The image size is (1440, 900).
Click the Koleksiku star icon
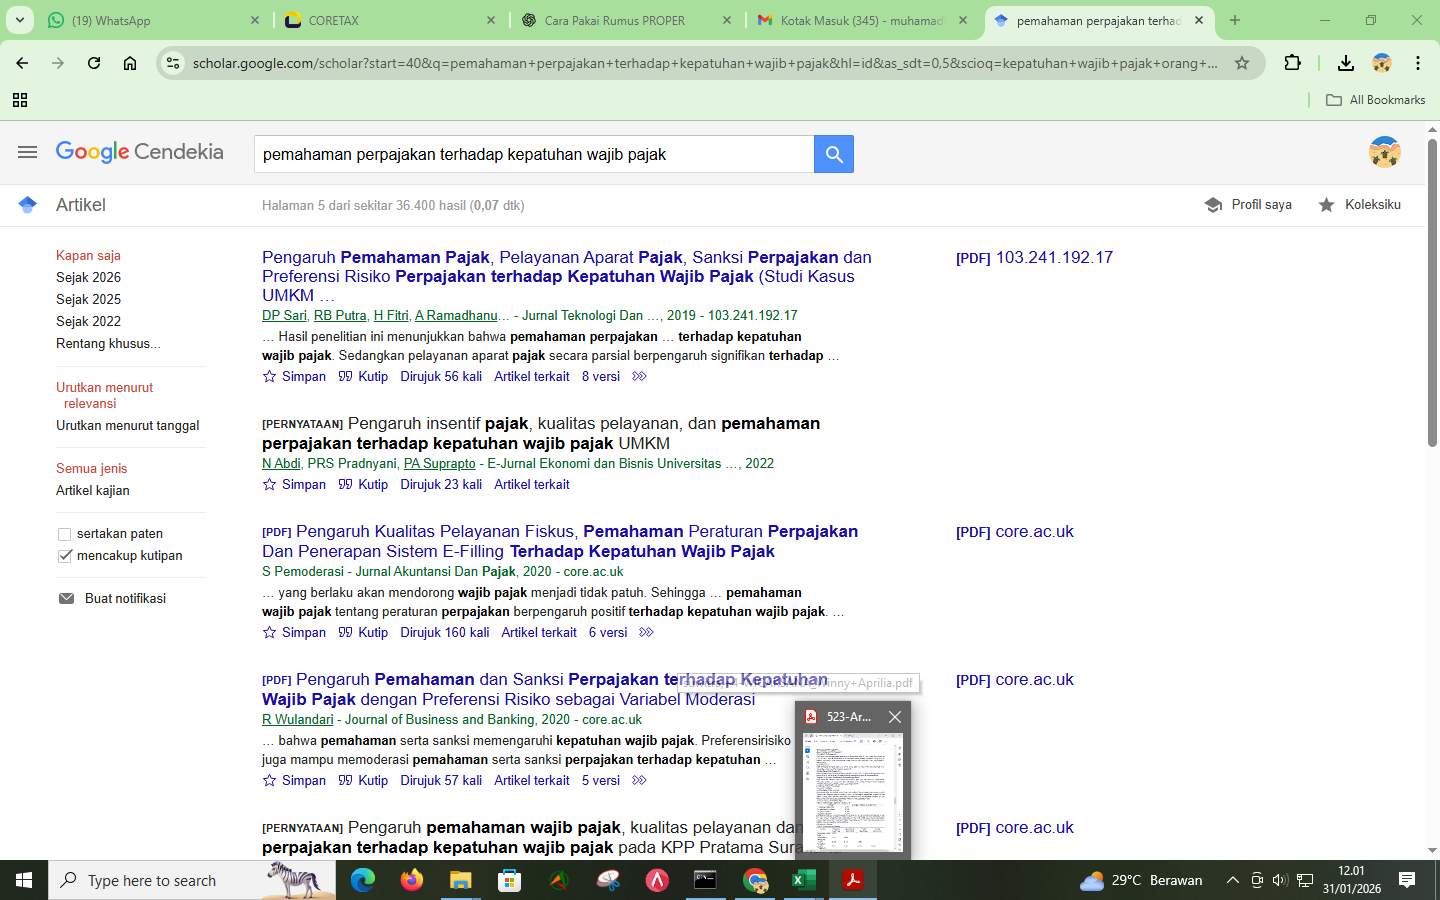1327,205
